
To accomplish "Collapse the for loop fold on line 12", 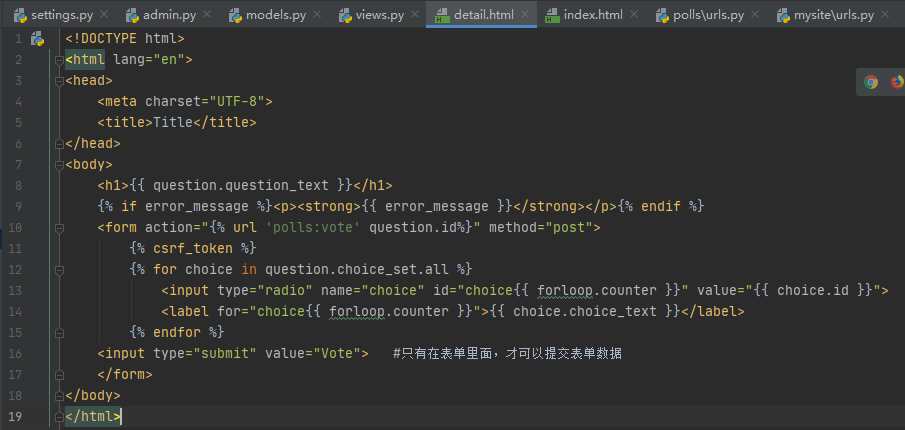I will (x=58, y=269).
